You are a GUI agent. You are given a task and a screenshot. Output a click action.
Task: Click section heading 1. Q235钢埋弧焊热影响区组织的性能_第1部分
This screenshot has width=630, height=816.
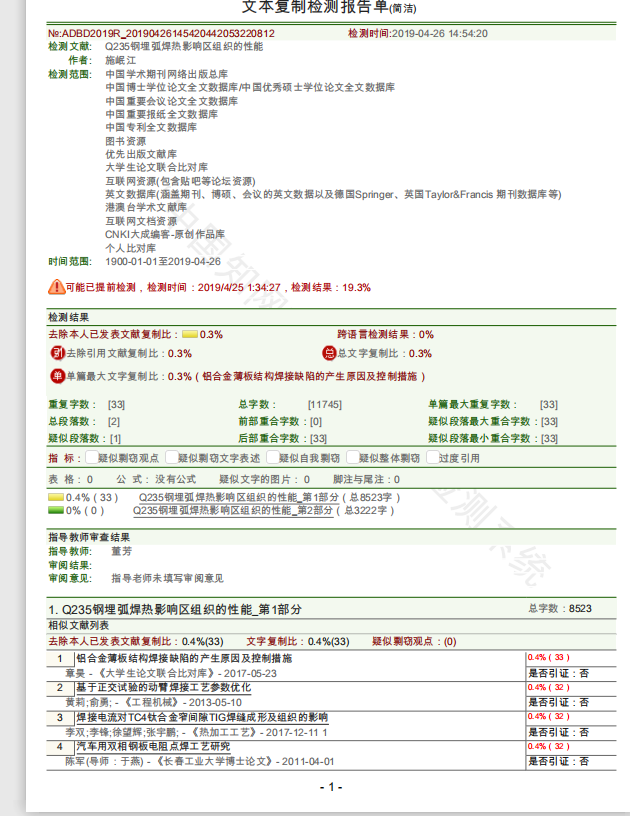175,609
